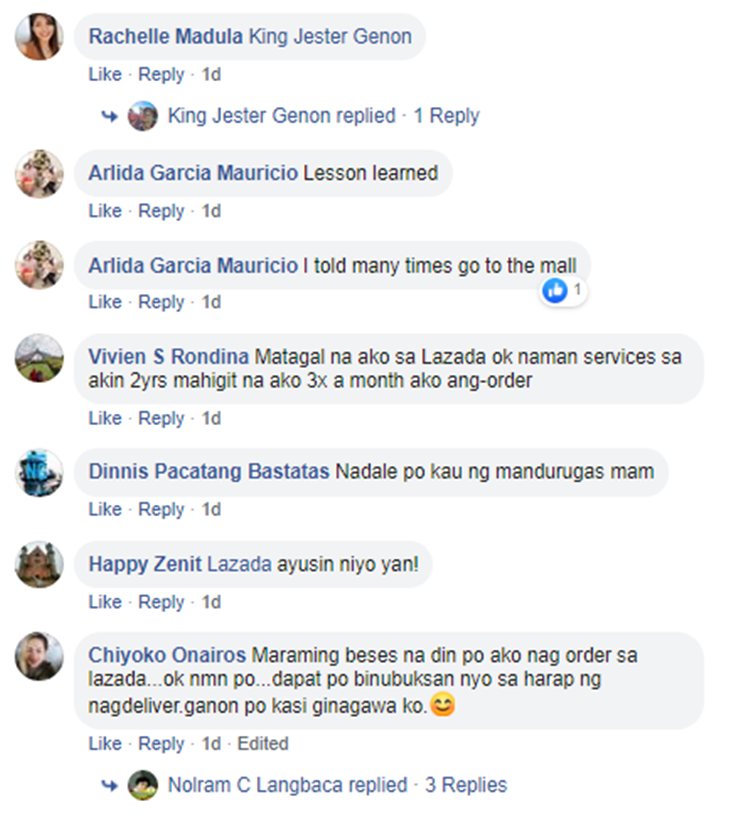Reply to Chiyoko Onairos's comment
750x816 pixels.
click(x=161, y=744)
